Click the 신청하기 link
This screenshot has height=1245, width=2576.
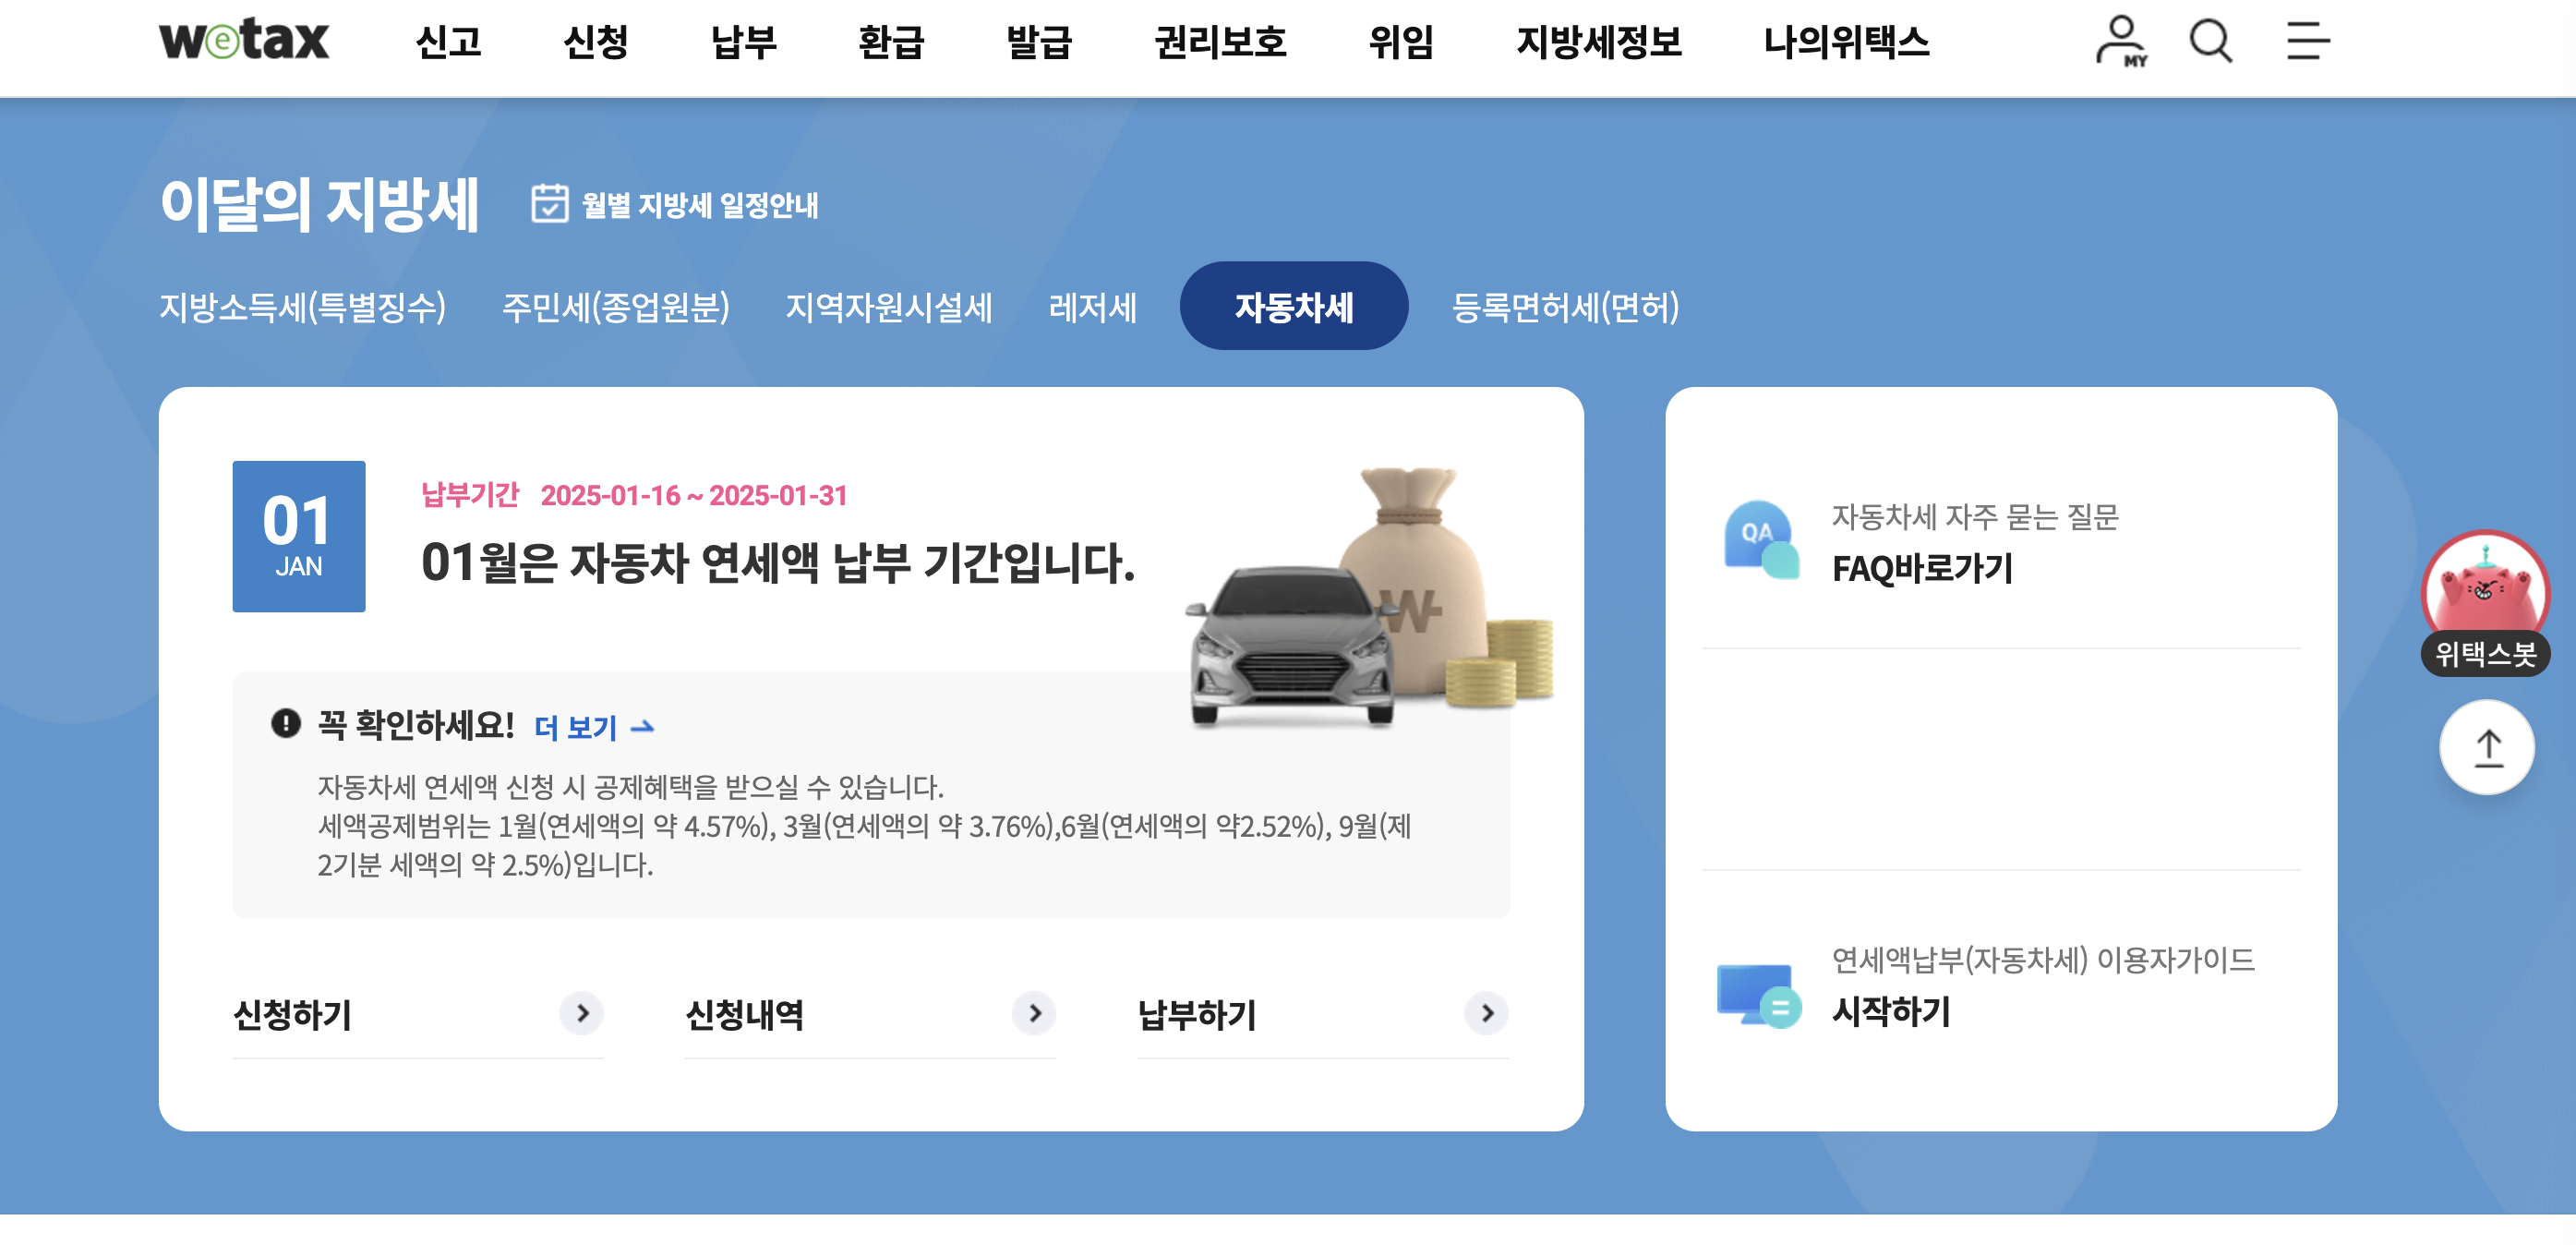pyautogui.click(x=292, y=1015)
